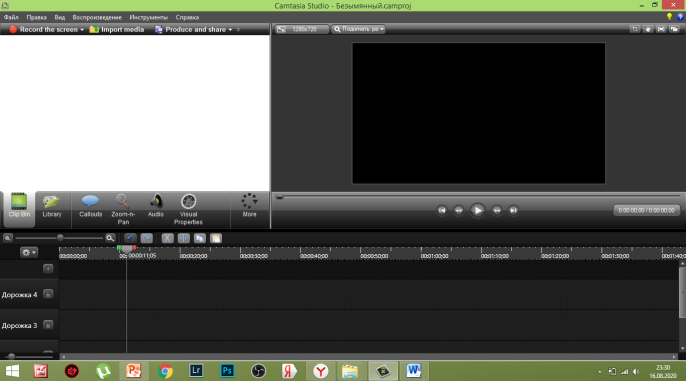This screenshot has width=686, height=381.
Task: Select the crop mode icon
Action: tap(634, 29)
